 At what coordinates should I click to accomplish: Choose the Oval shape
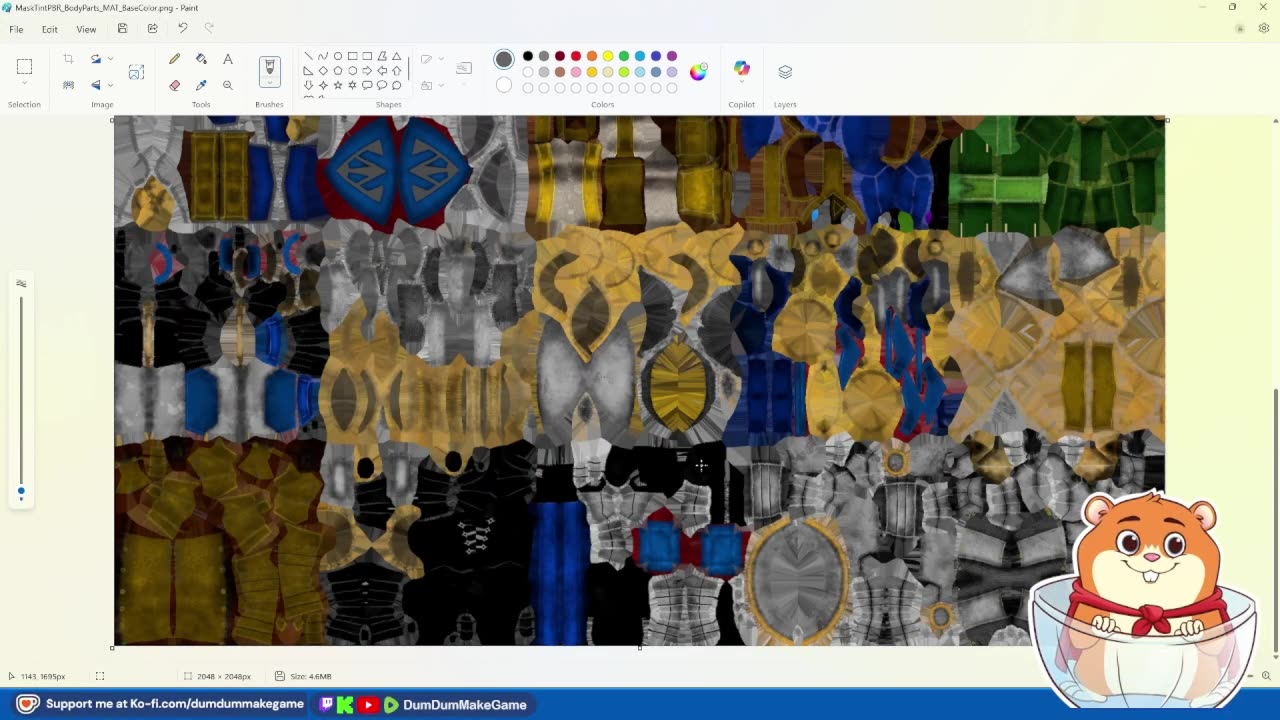[x=338, y=56]
